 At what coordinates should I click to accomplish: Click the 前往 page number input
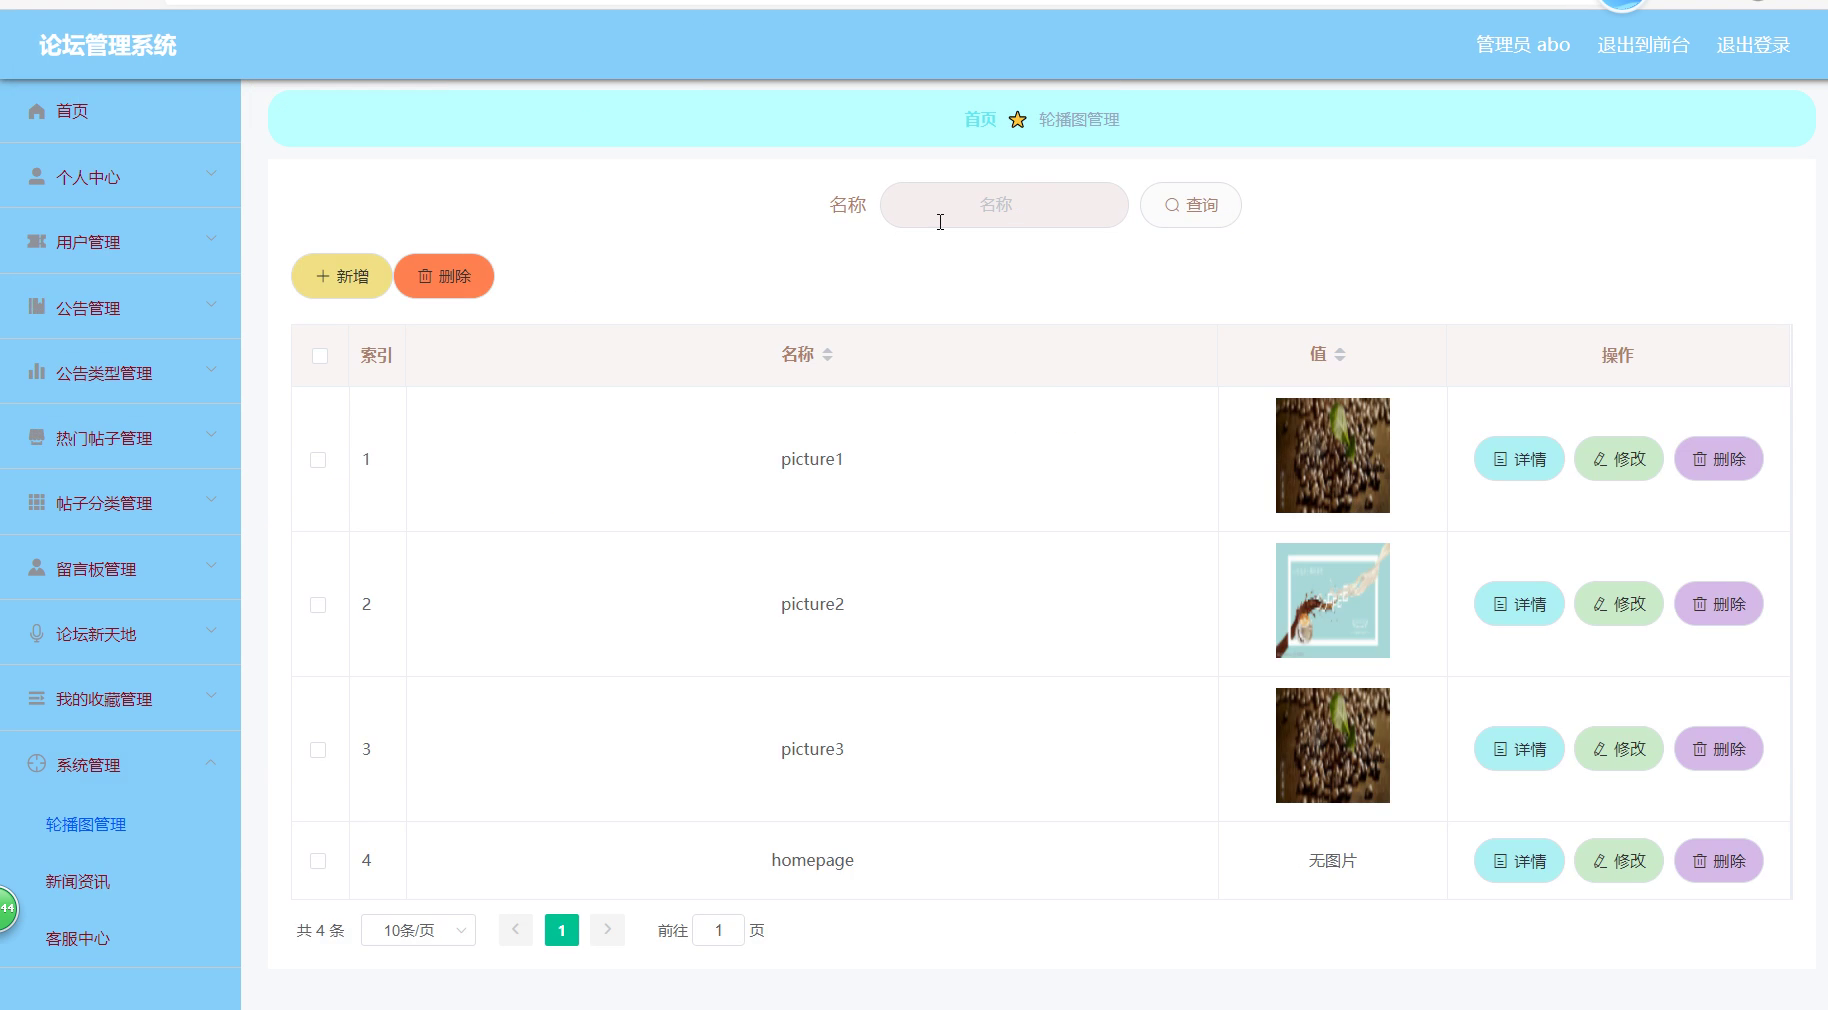(x=718, y=930)
